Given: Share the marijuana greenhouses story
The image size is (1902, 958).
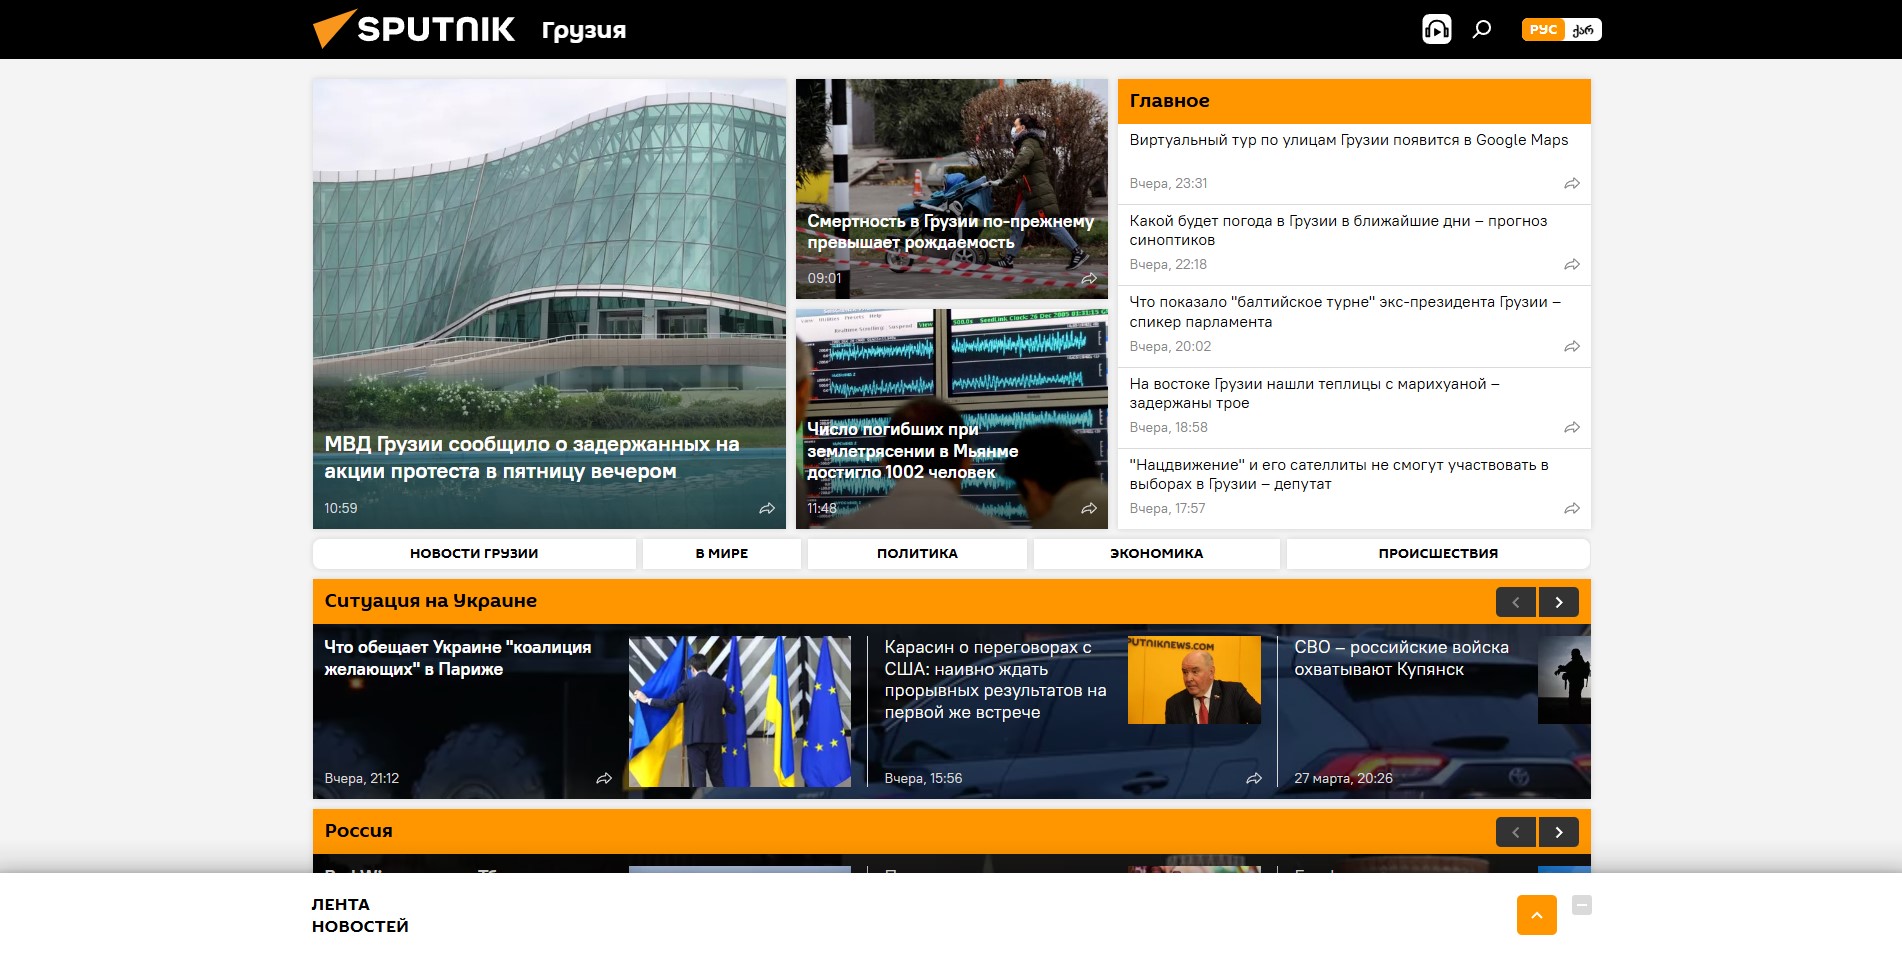Looking at the screenshot, I should (x=1572, y=428).
